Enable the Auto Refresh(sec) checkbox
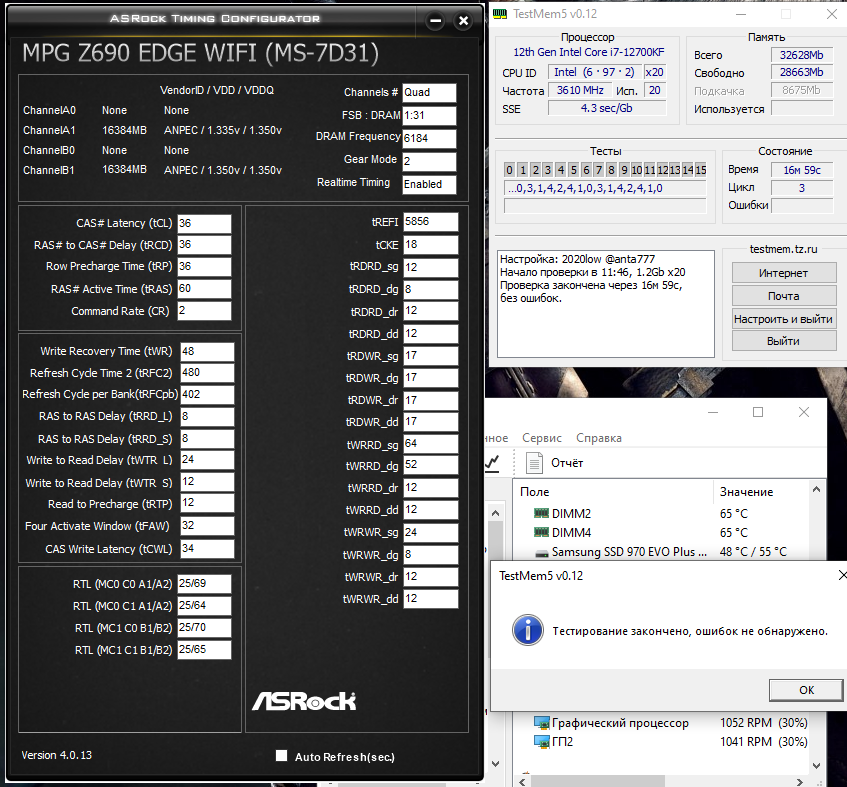This screenshot has height=787, width=847. point(281,756)
